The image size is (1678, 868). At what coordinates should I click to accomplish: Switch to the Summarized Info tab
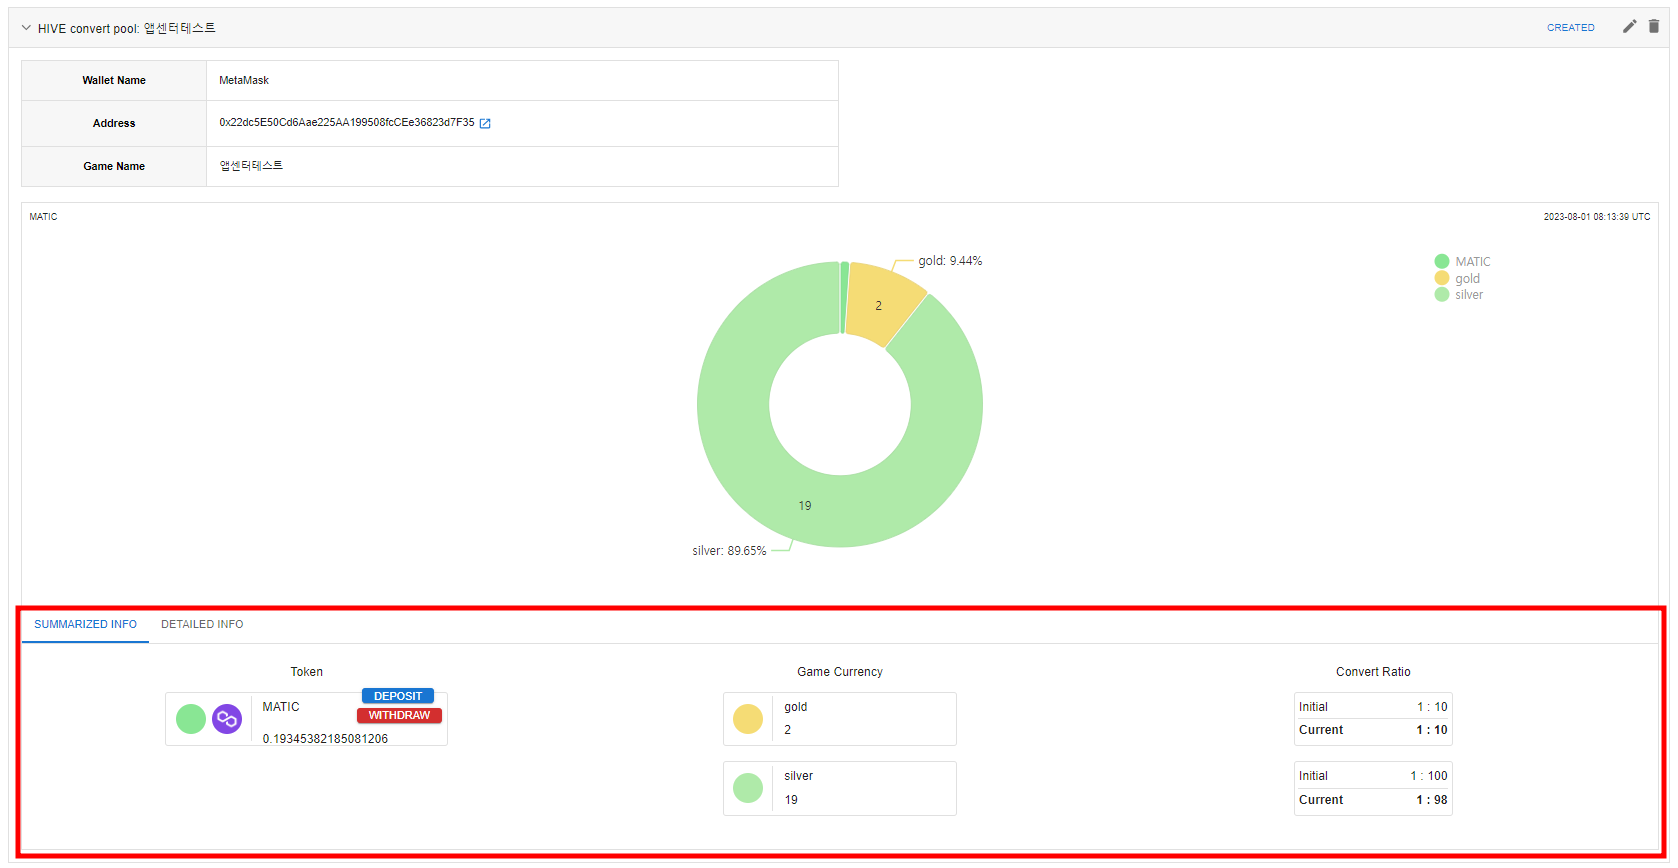point(85,624)
